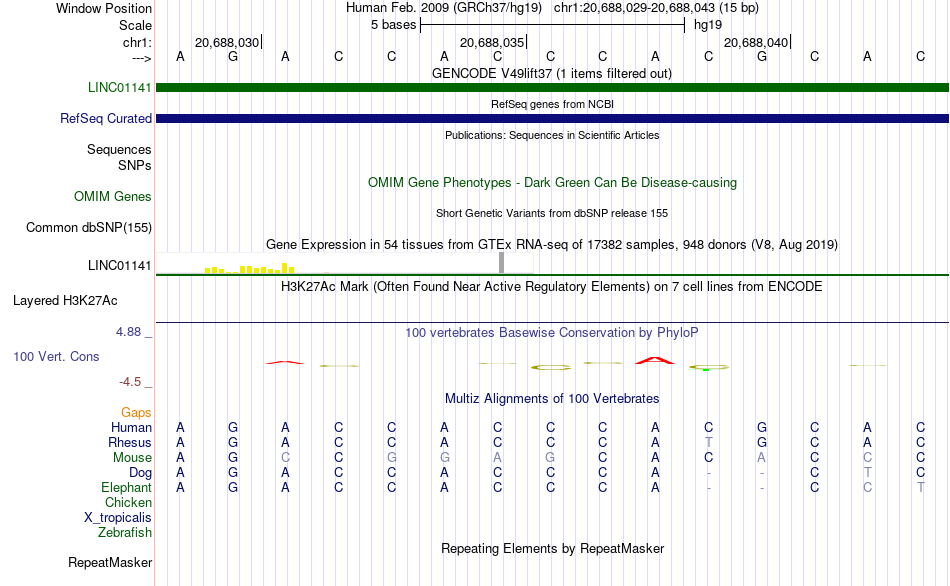This screenshot has height=586, width=950.
Task: Click the SNPs track label
Action: pyautogui.click(x=135, y=165)
